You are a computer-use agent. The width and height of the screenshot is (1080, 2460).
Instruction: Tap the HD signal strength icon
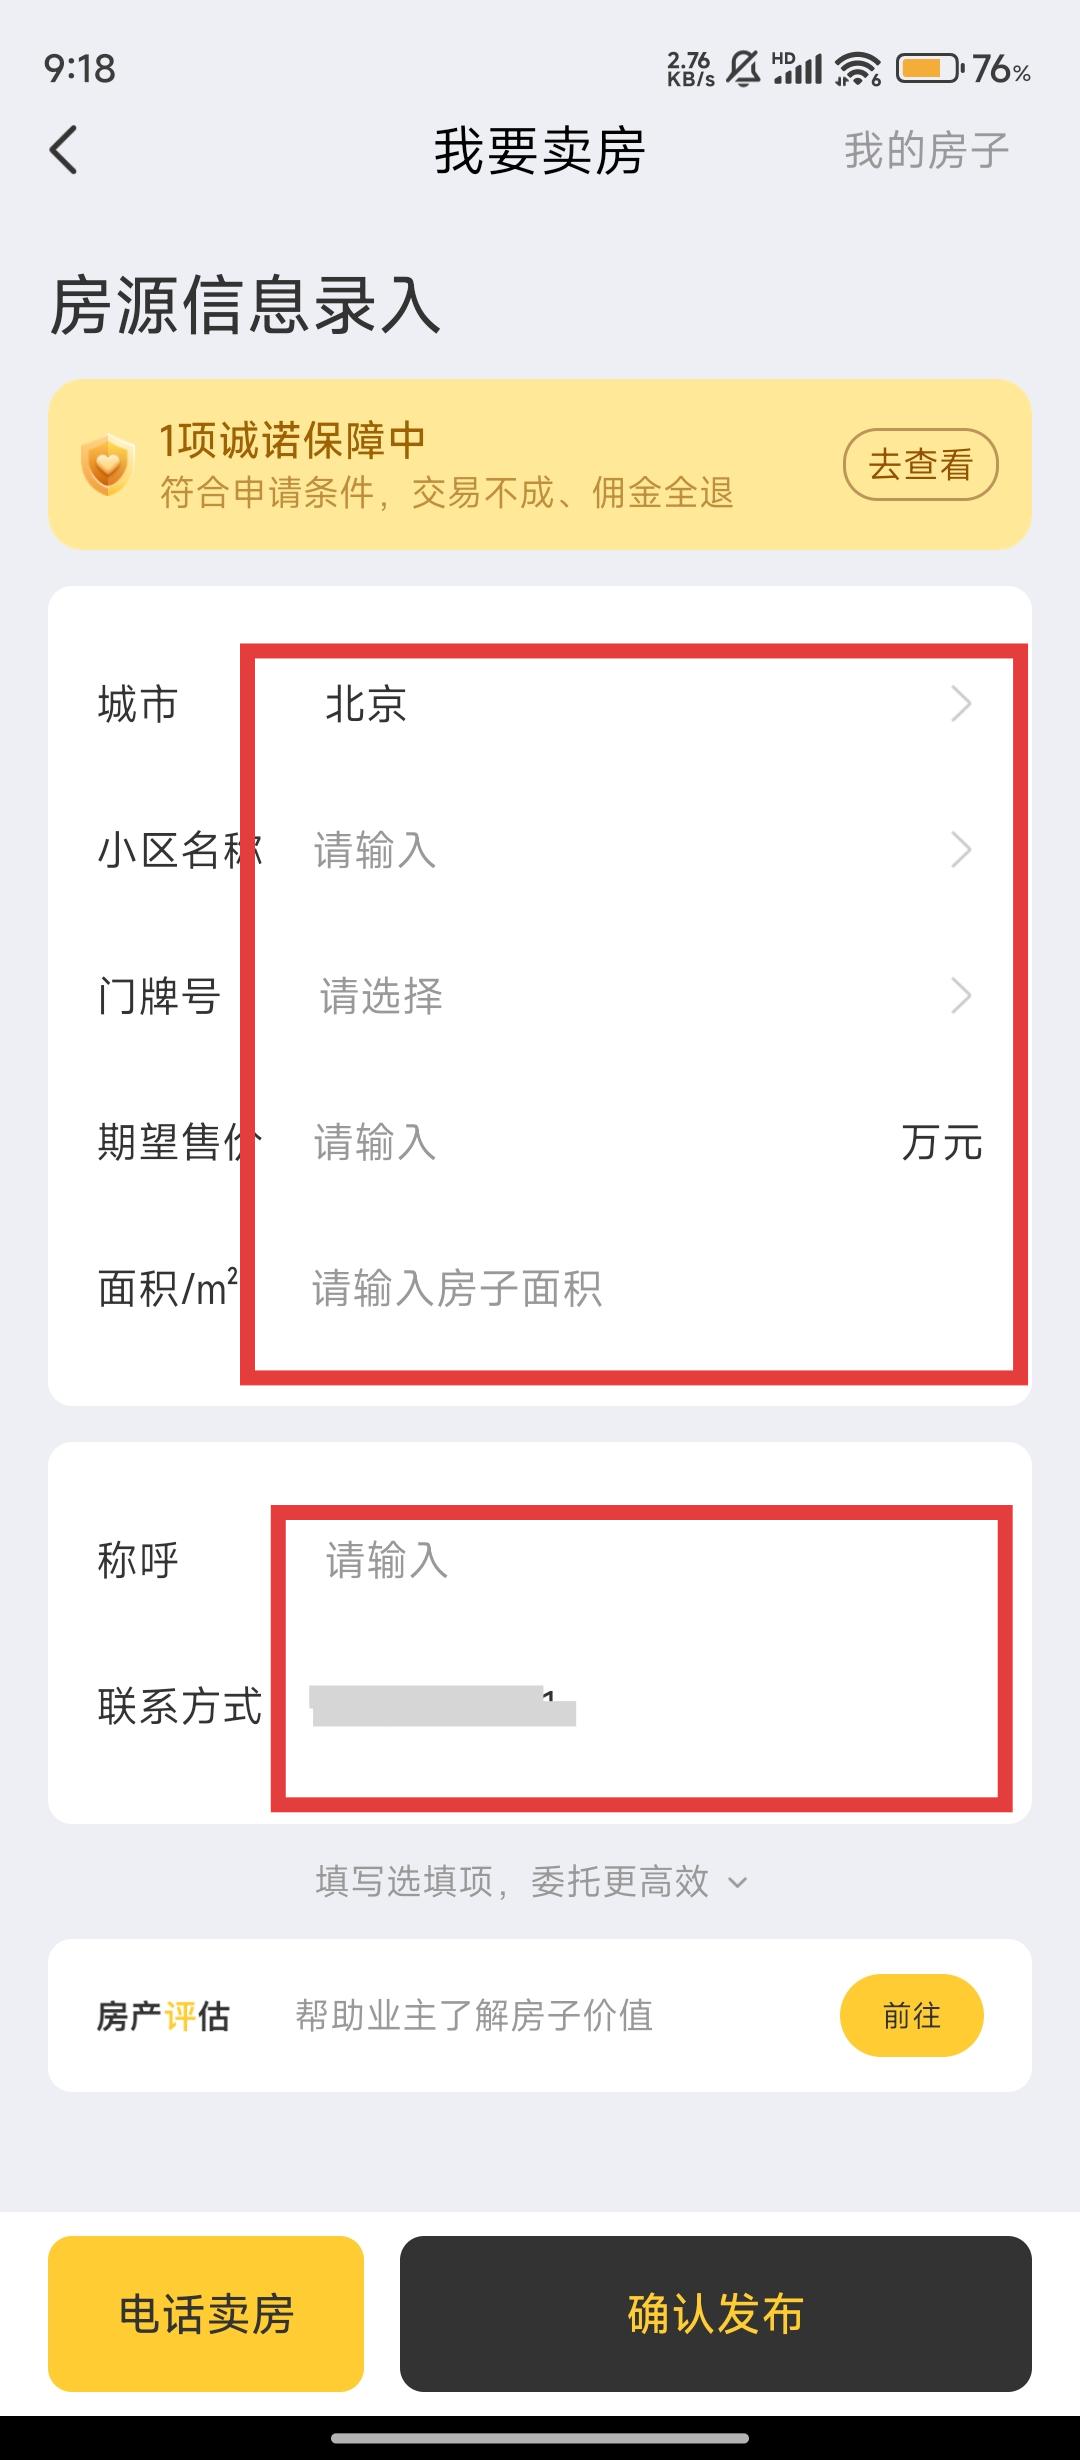click(797, 69)
